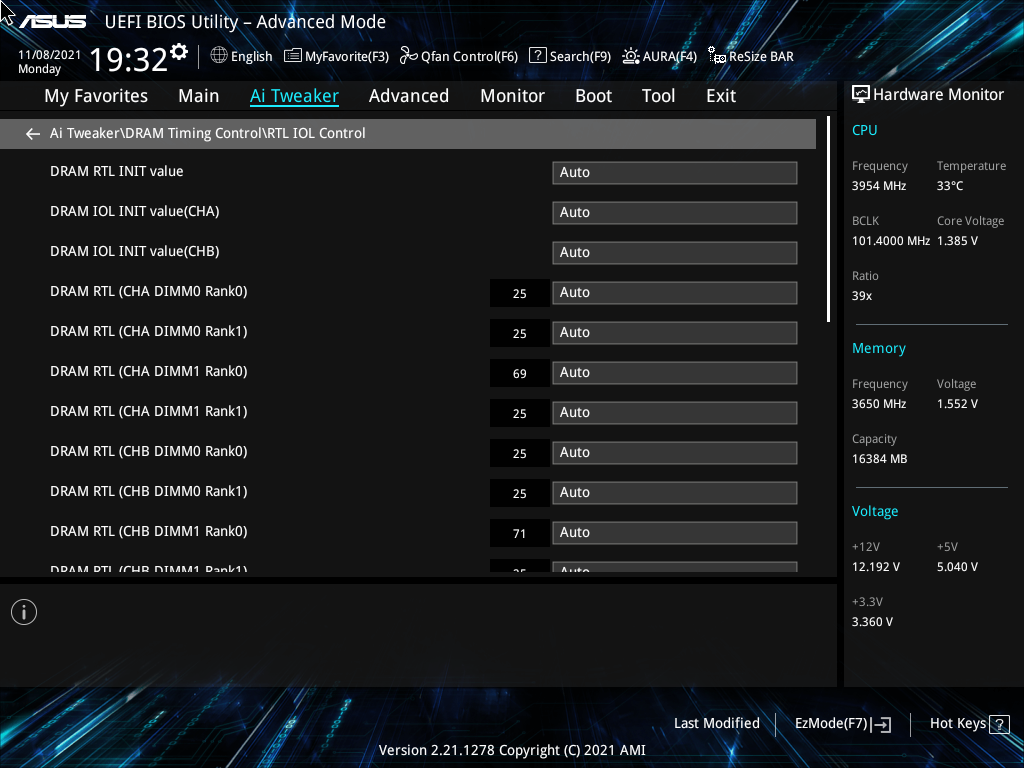Click the globe language icon
Image resolution: width=1024 pixels, height=768 pixels.
pyautogui.click(x=219, y=56)
